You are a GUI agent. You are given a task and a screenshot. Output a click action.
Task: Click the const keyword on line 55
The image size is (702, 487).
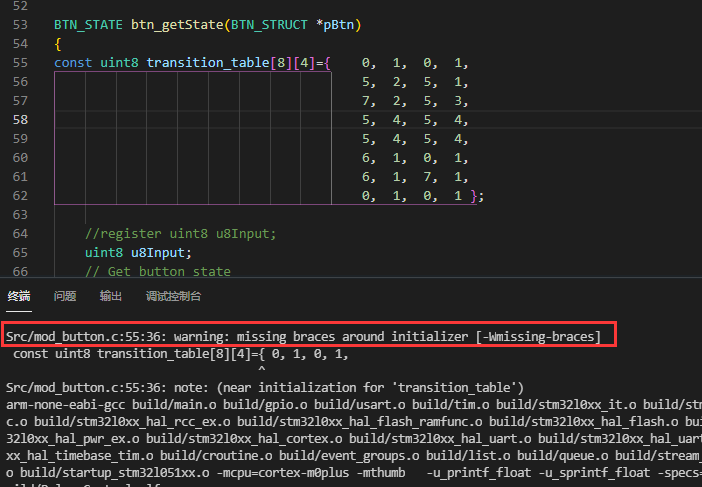pos(73,63)
